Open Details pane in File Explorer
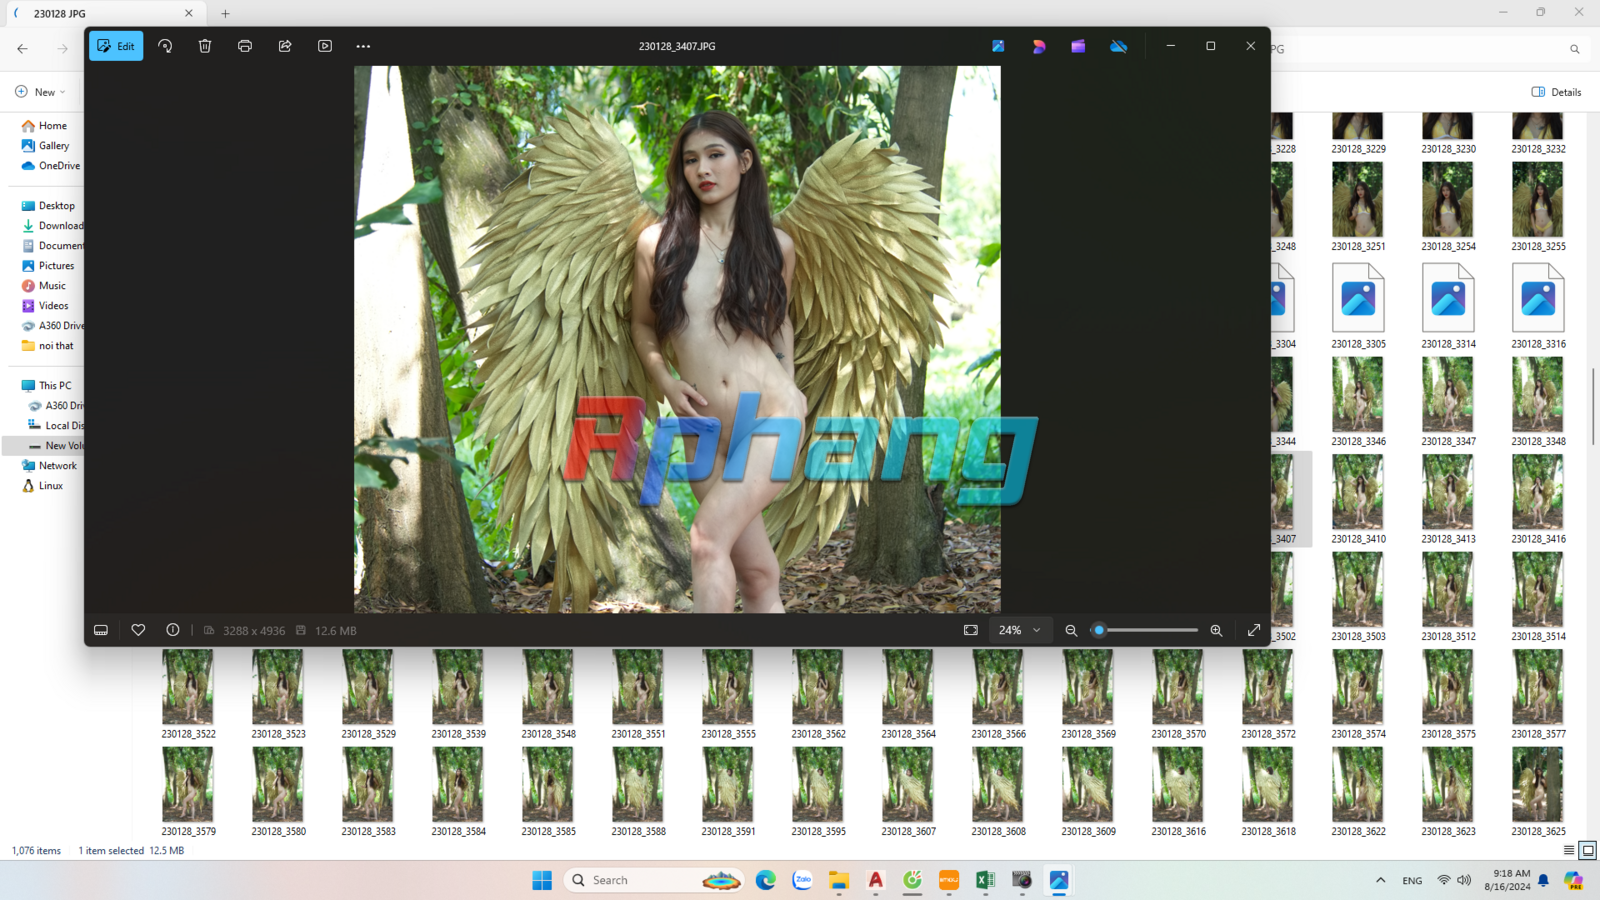1600x900 pixels. pos(1557,92)
